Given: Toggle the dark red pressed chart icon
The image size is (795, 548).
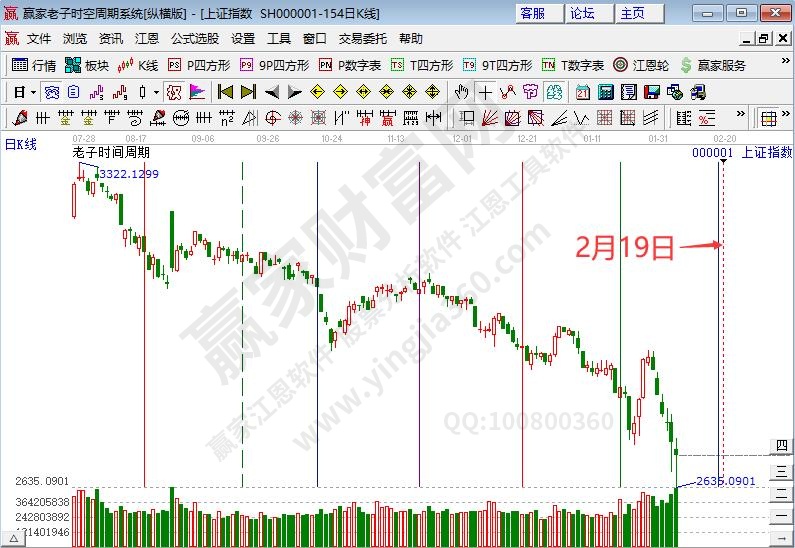Looking at the screenshot, I should (174, 92).
